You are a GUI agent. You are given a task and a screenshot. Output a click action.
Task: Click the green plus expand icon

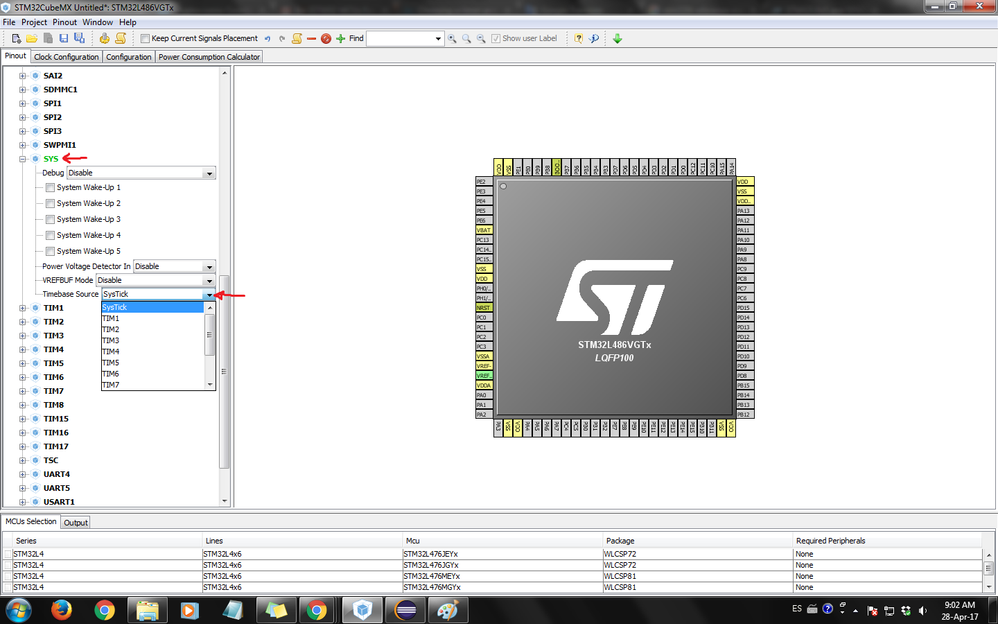pyautogui.click(x=341, y=38)
